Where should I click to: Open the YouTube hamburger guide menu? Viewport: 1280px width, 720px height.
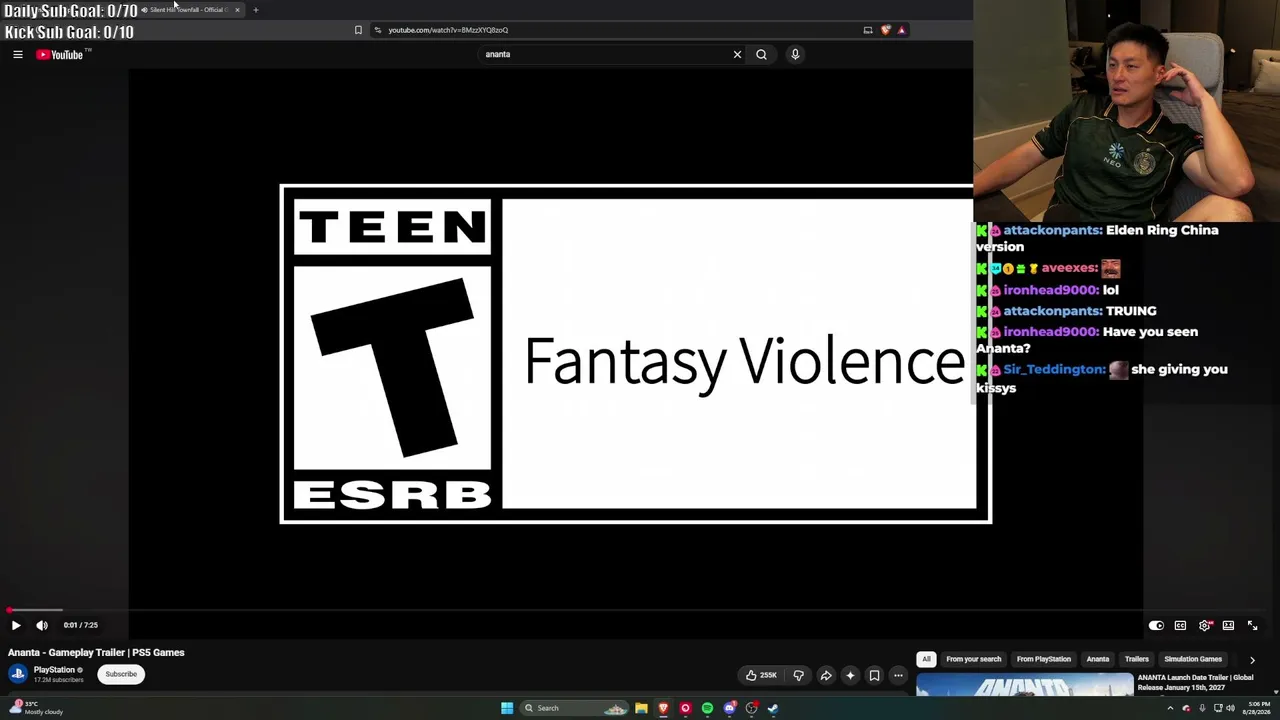(18, 55)
